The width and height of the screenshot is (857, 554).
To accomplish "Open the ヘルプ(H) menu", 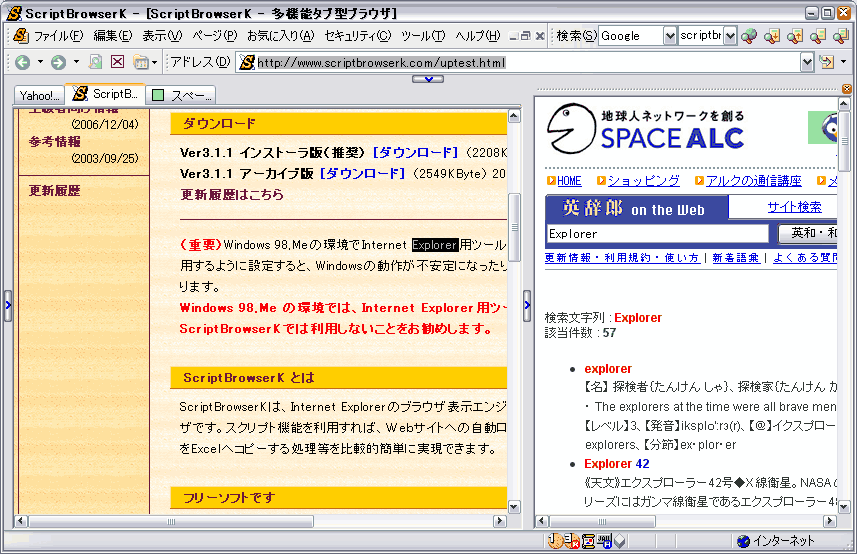I will (477, 36).
